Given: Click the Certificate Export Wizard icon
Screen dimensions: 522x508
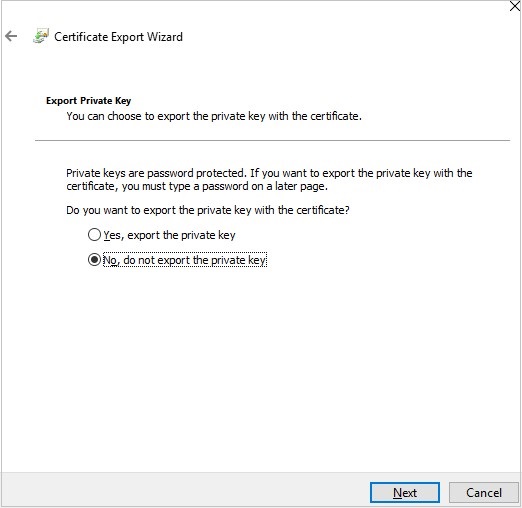Looking at the screenshot, I should pos(41,36).
